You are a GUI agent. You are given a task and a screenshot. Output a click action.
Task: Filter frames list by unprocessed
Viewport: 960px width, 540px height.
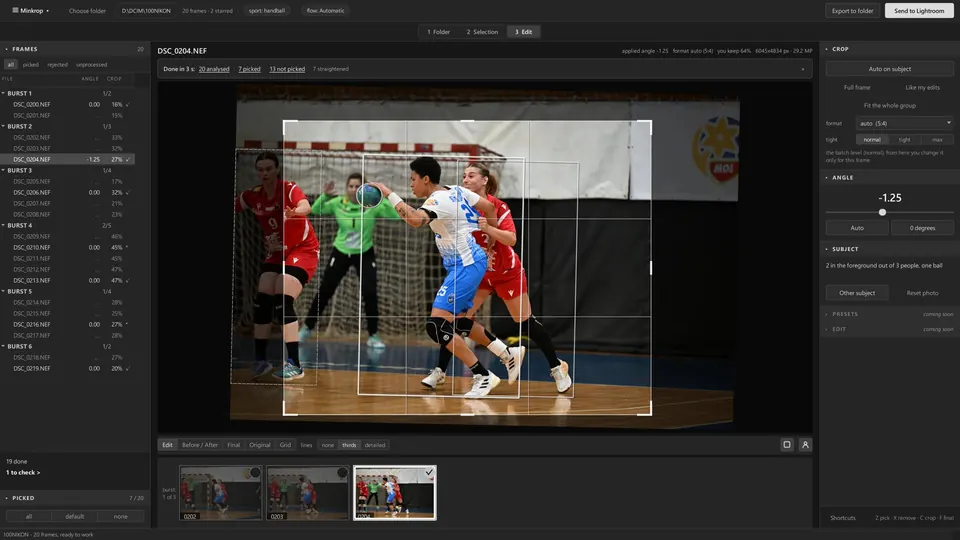pyautogui.click(x=91, y=65)
